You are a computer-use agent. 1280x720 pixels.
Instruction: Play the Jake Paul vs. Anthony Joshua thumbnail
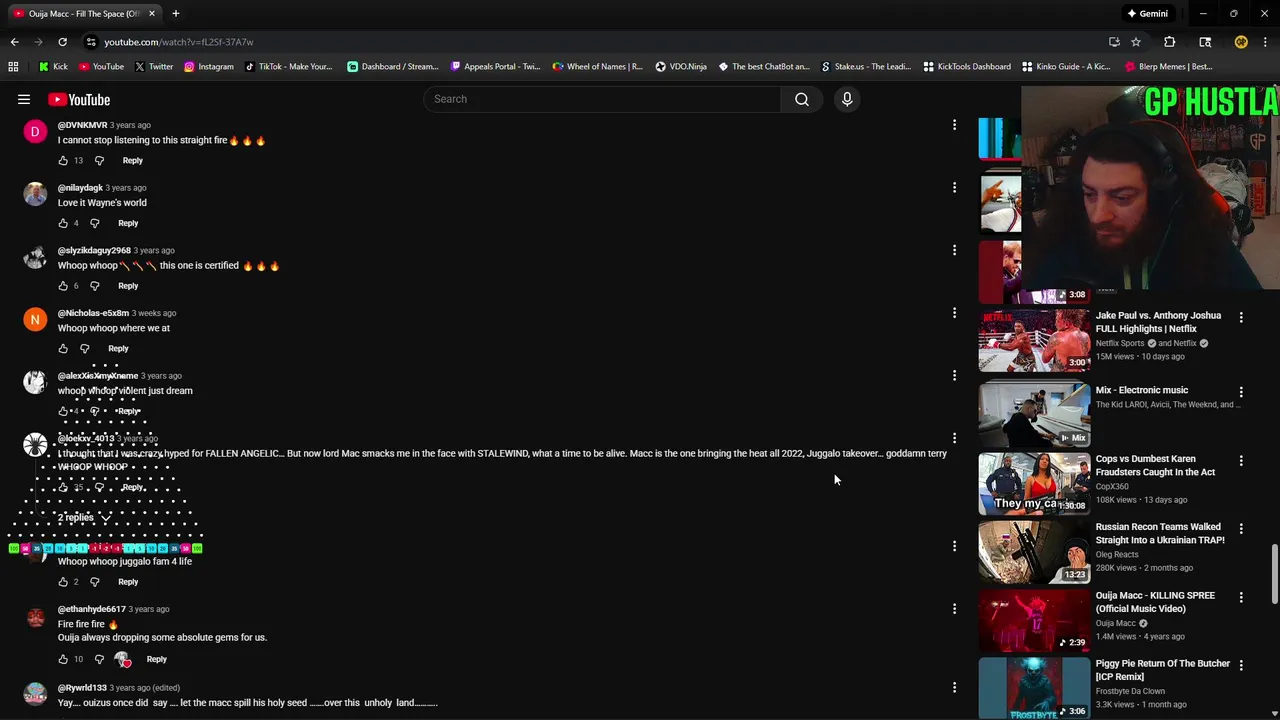point(1034,341)
